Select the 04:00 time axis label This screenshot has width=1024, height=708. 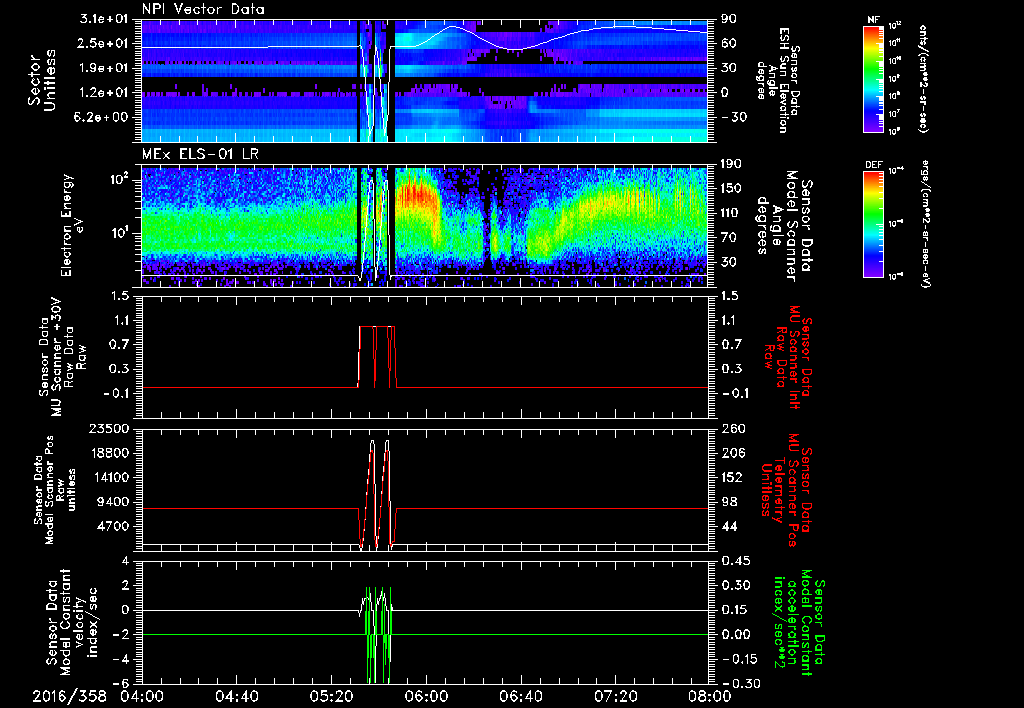141,696
